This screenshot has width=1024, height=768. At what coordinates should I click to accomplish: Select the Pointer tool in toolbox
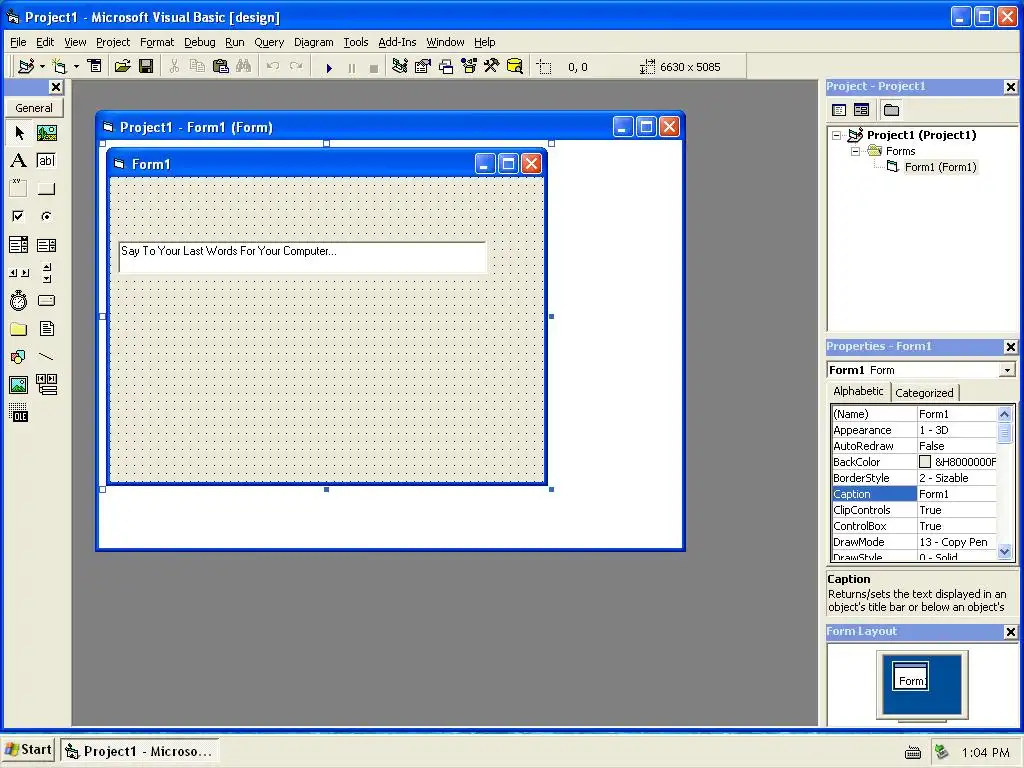click(x=19, y=133)
